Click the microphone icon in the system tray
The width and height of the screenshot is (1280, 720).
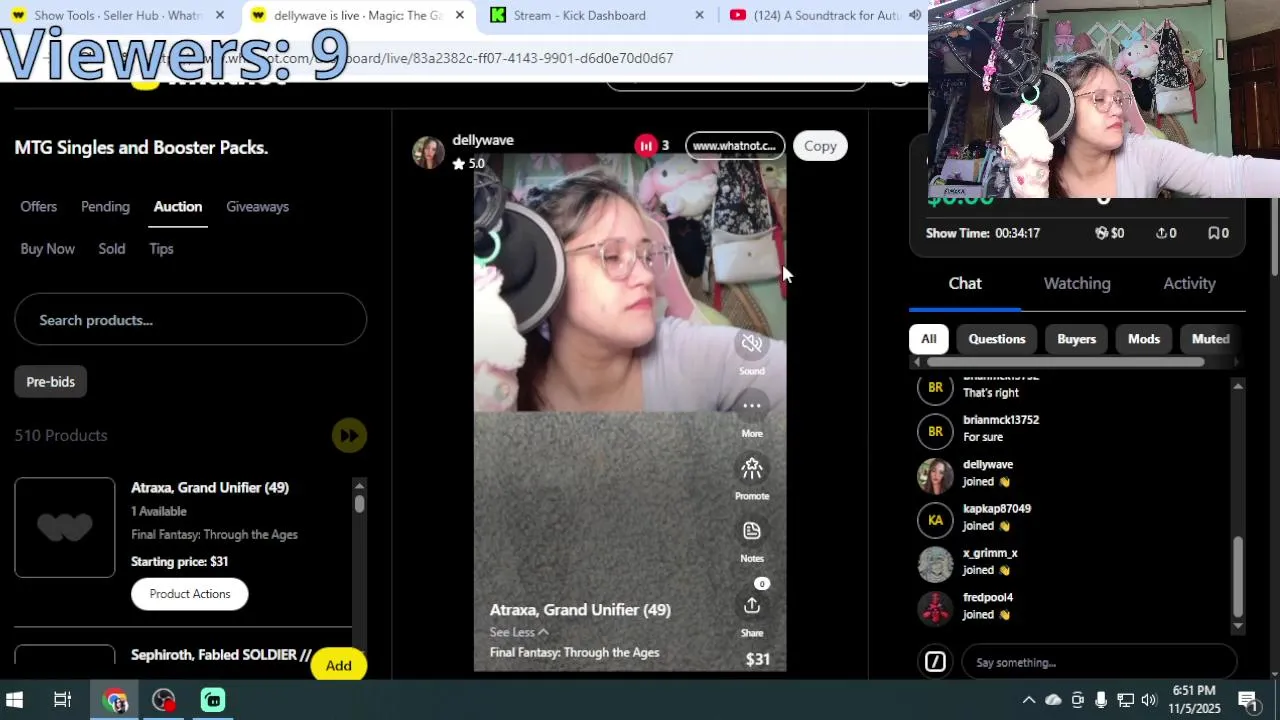[1101, 700]
